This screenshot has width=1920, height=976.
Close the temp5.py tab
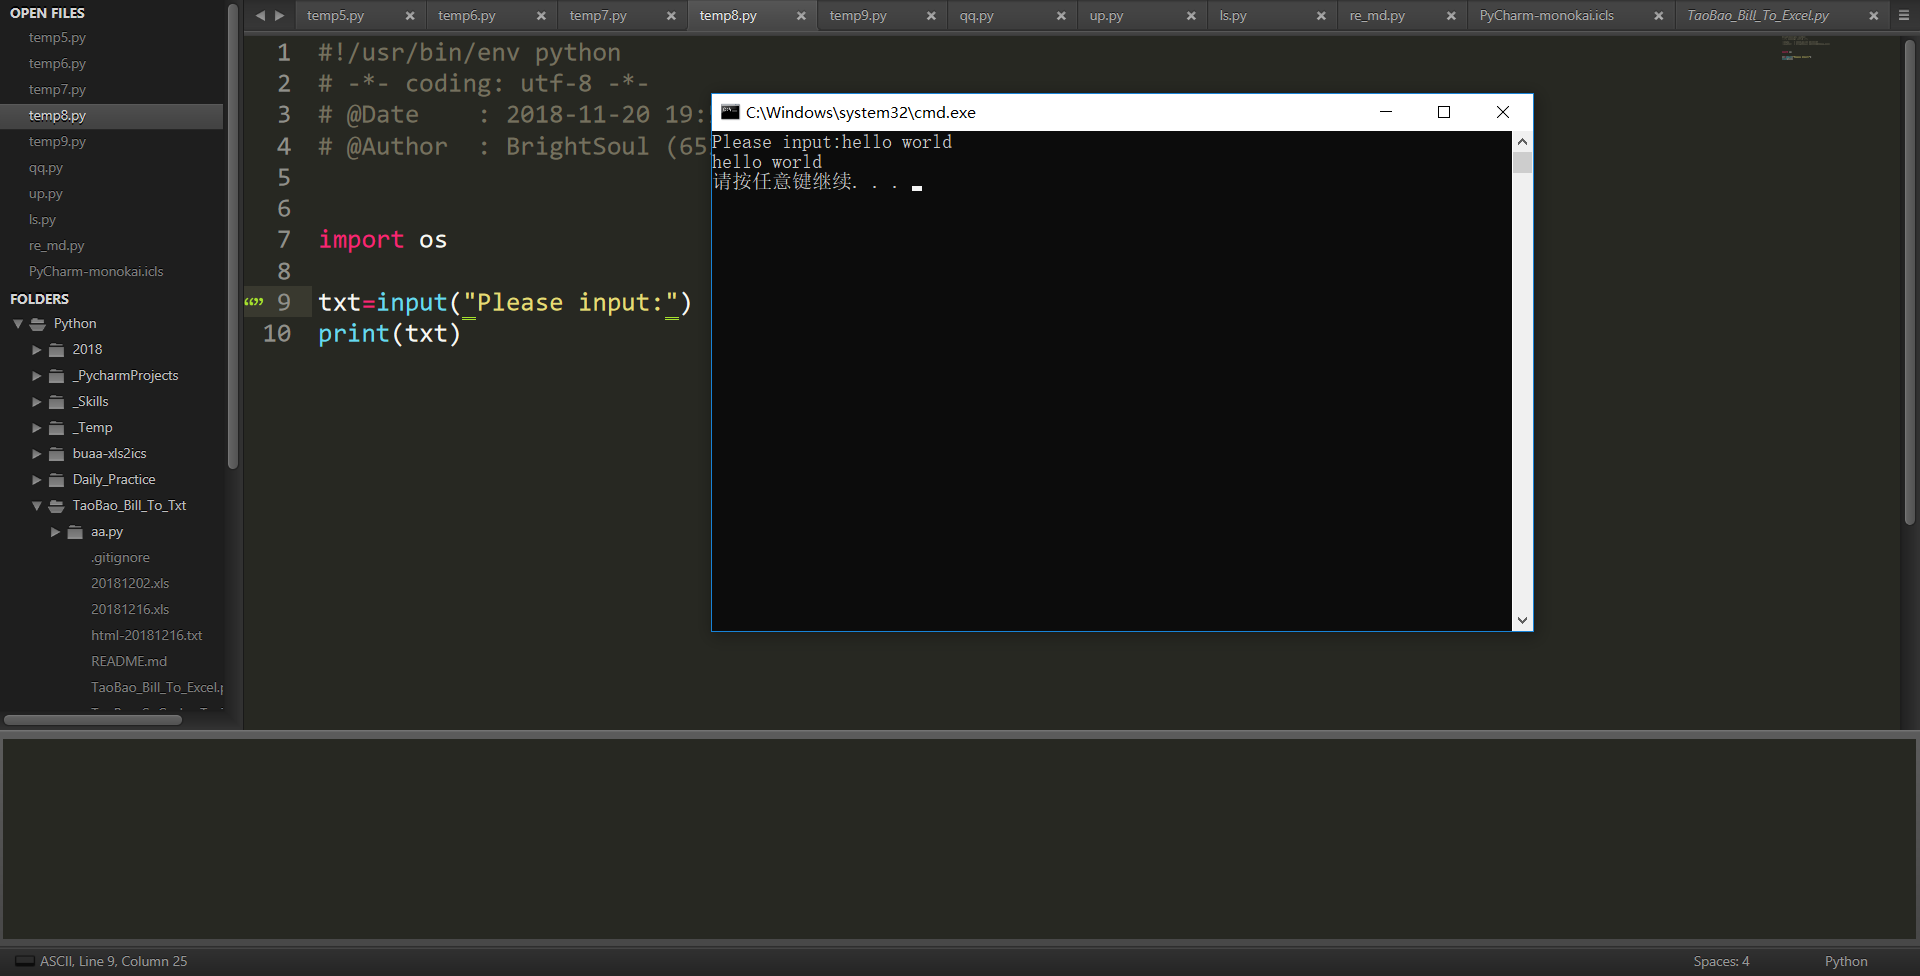coord(410,16)
